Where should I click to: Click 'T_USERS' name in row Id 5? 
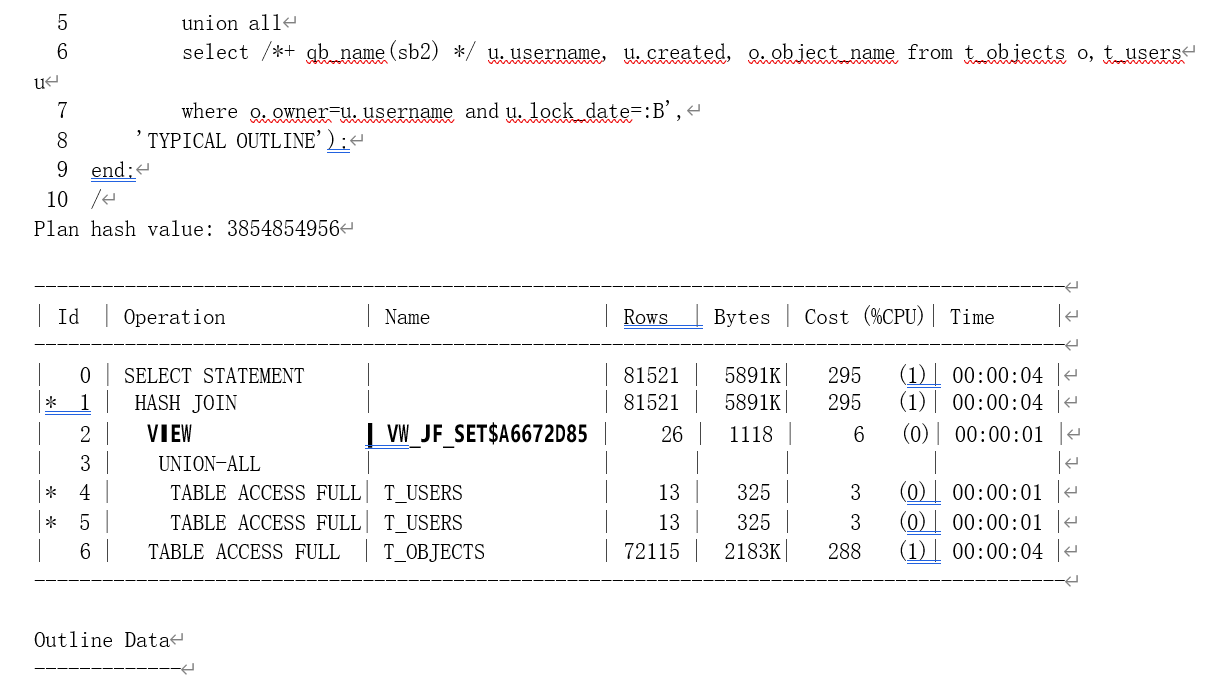tap(423, 523)
